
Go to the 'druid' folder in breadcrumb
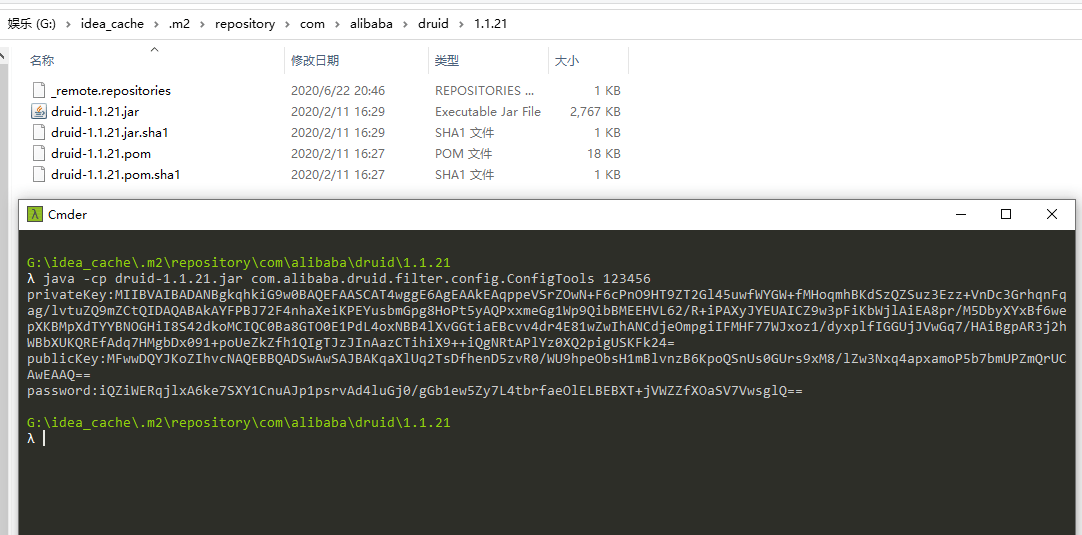tap(433, 24)
